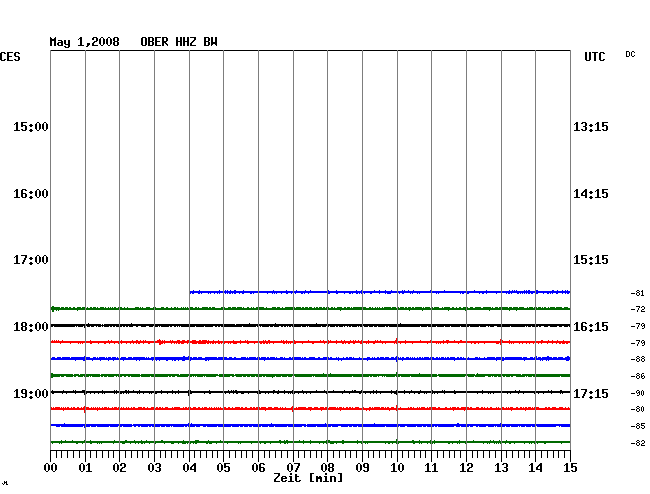Click the UTC time axis header
Screen dimensions: 650x494
[x=595, y=57]
